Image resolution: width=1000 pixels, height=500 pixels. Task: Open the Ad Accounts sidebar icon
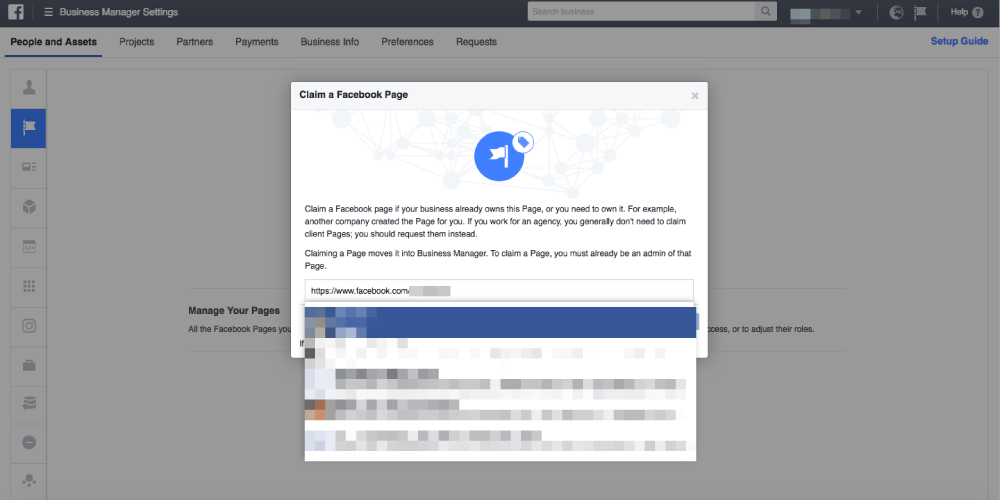pos(29,168)
